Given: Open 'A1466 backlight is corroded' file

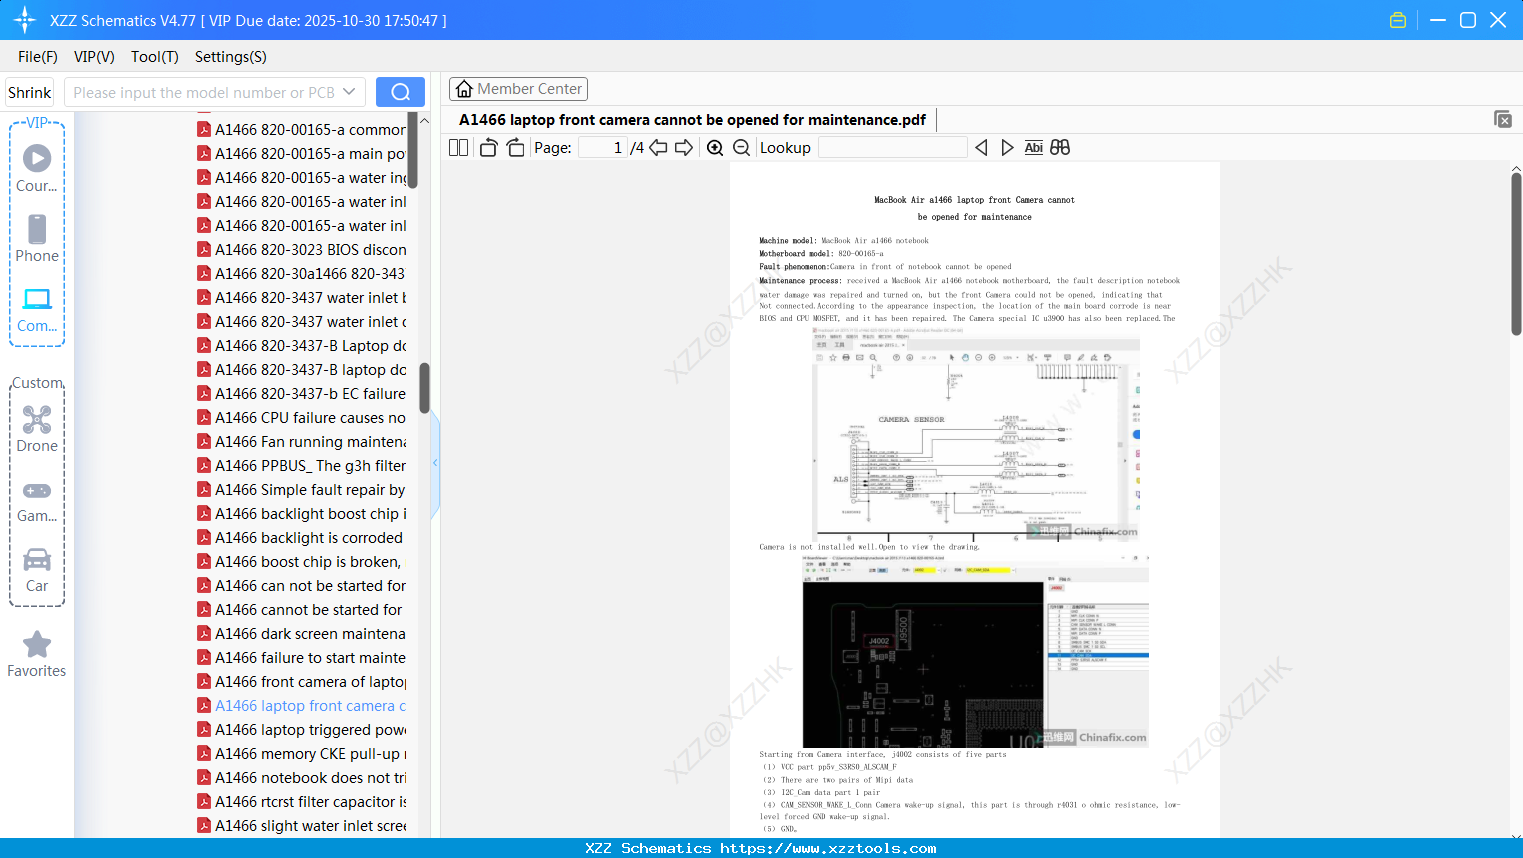Looking at the screenshot, I should [301, 538].
